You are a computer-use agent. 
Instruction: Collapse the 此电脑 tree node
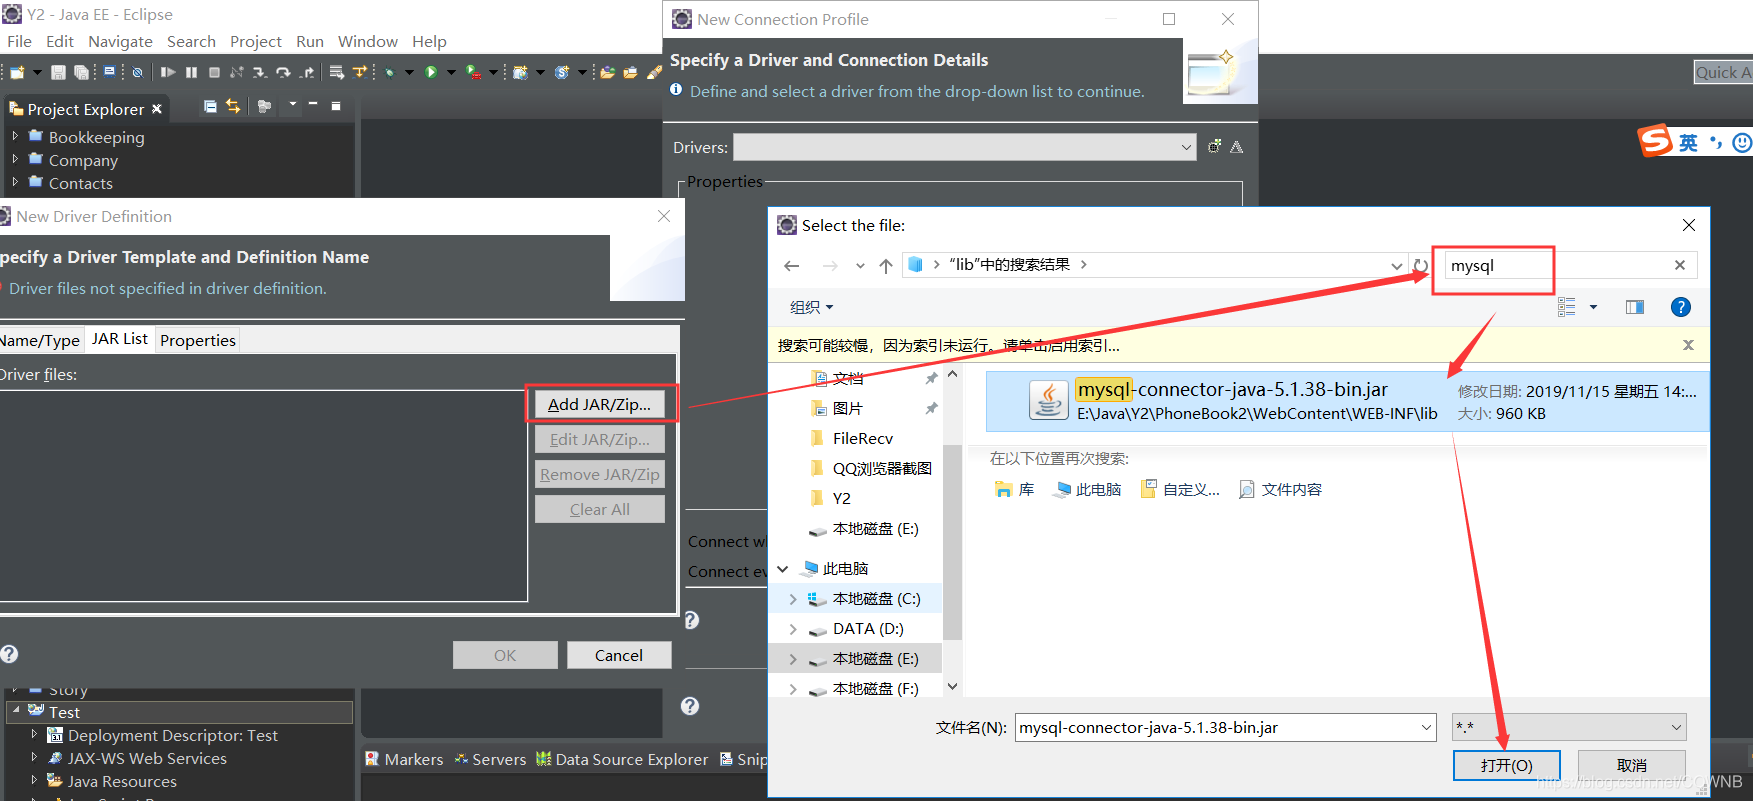coord(783,569)
